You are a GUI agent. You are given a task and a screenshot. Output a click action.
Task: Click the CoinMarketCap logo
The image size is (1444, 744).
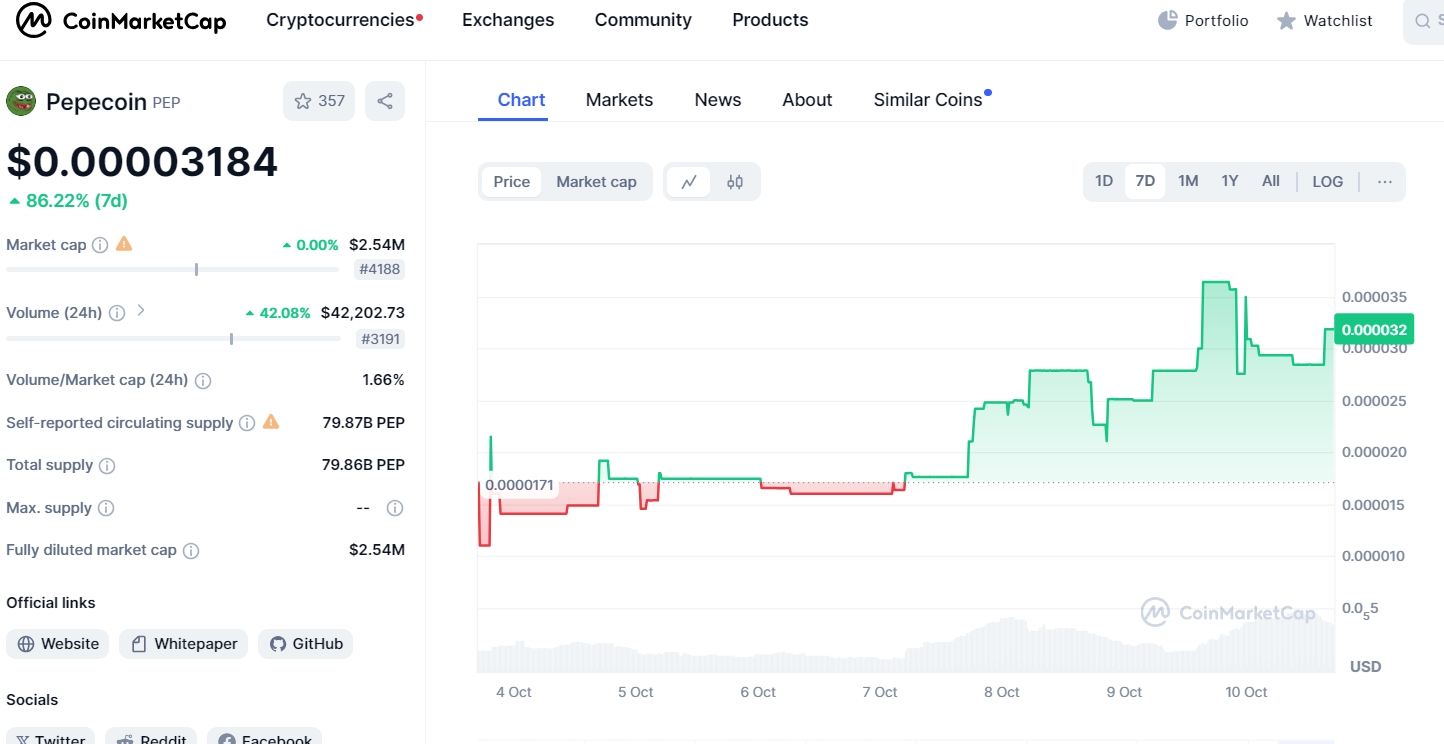point(121,20)
